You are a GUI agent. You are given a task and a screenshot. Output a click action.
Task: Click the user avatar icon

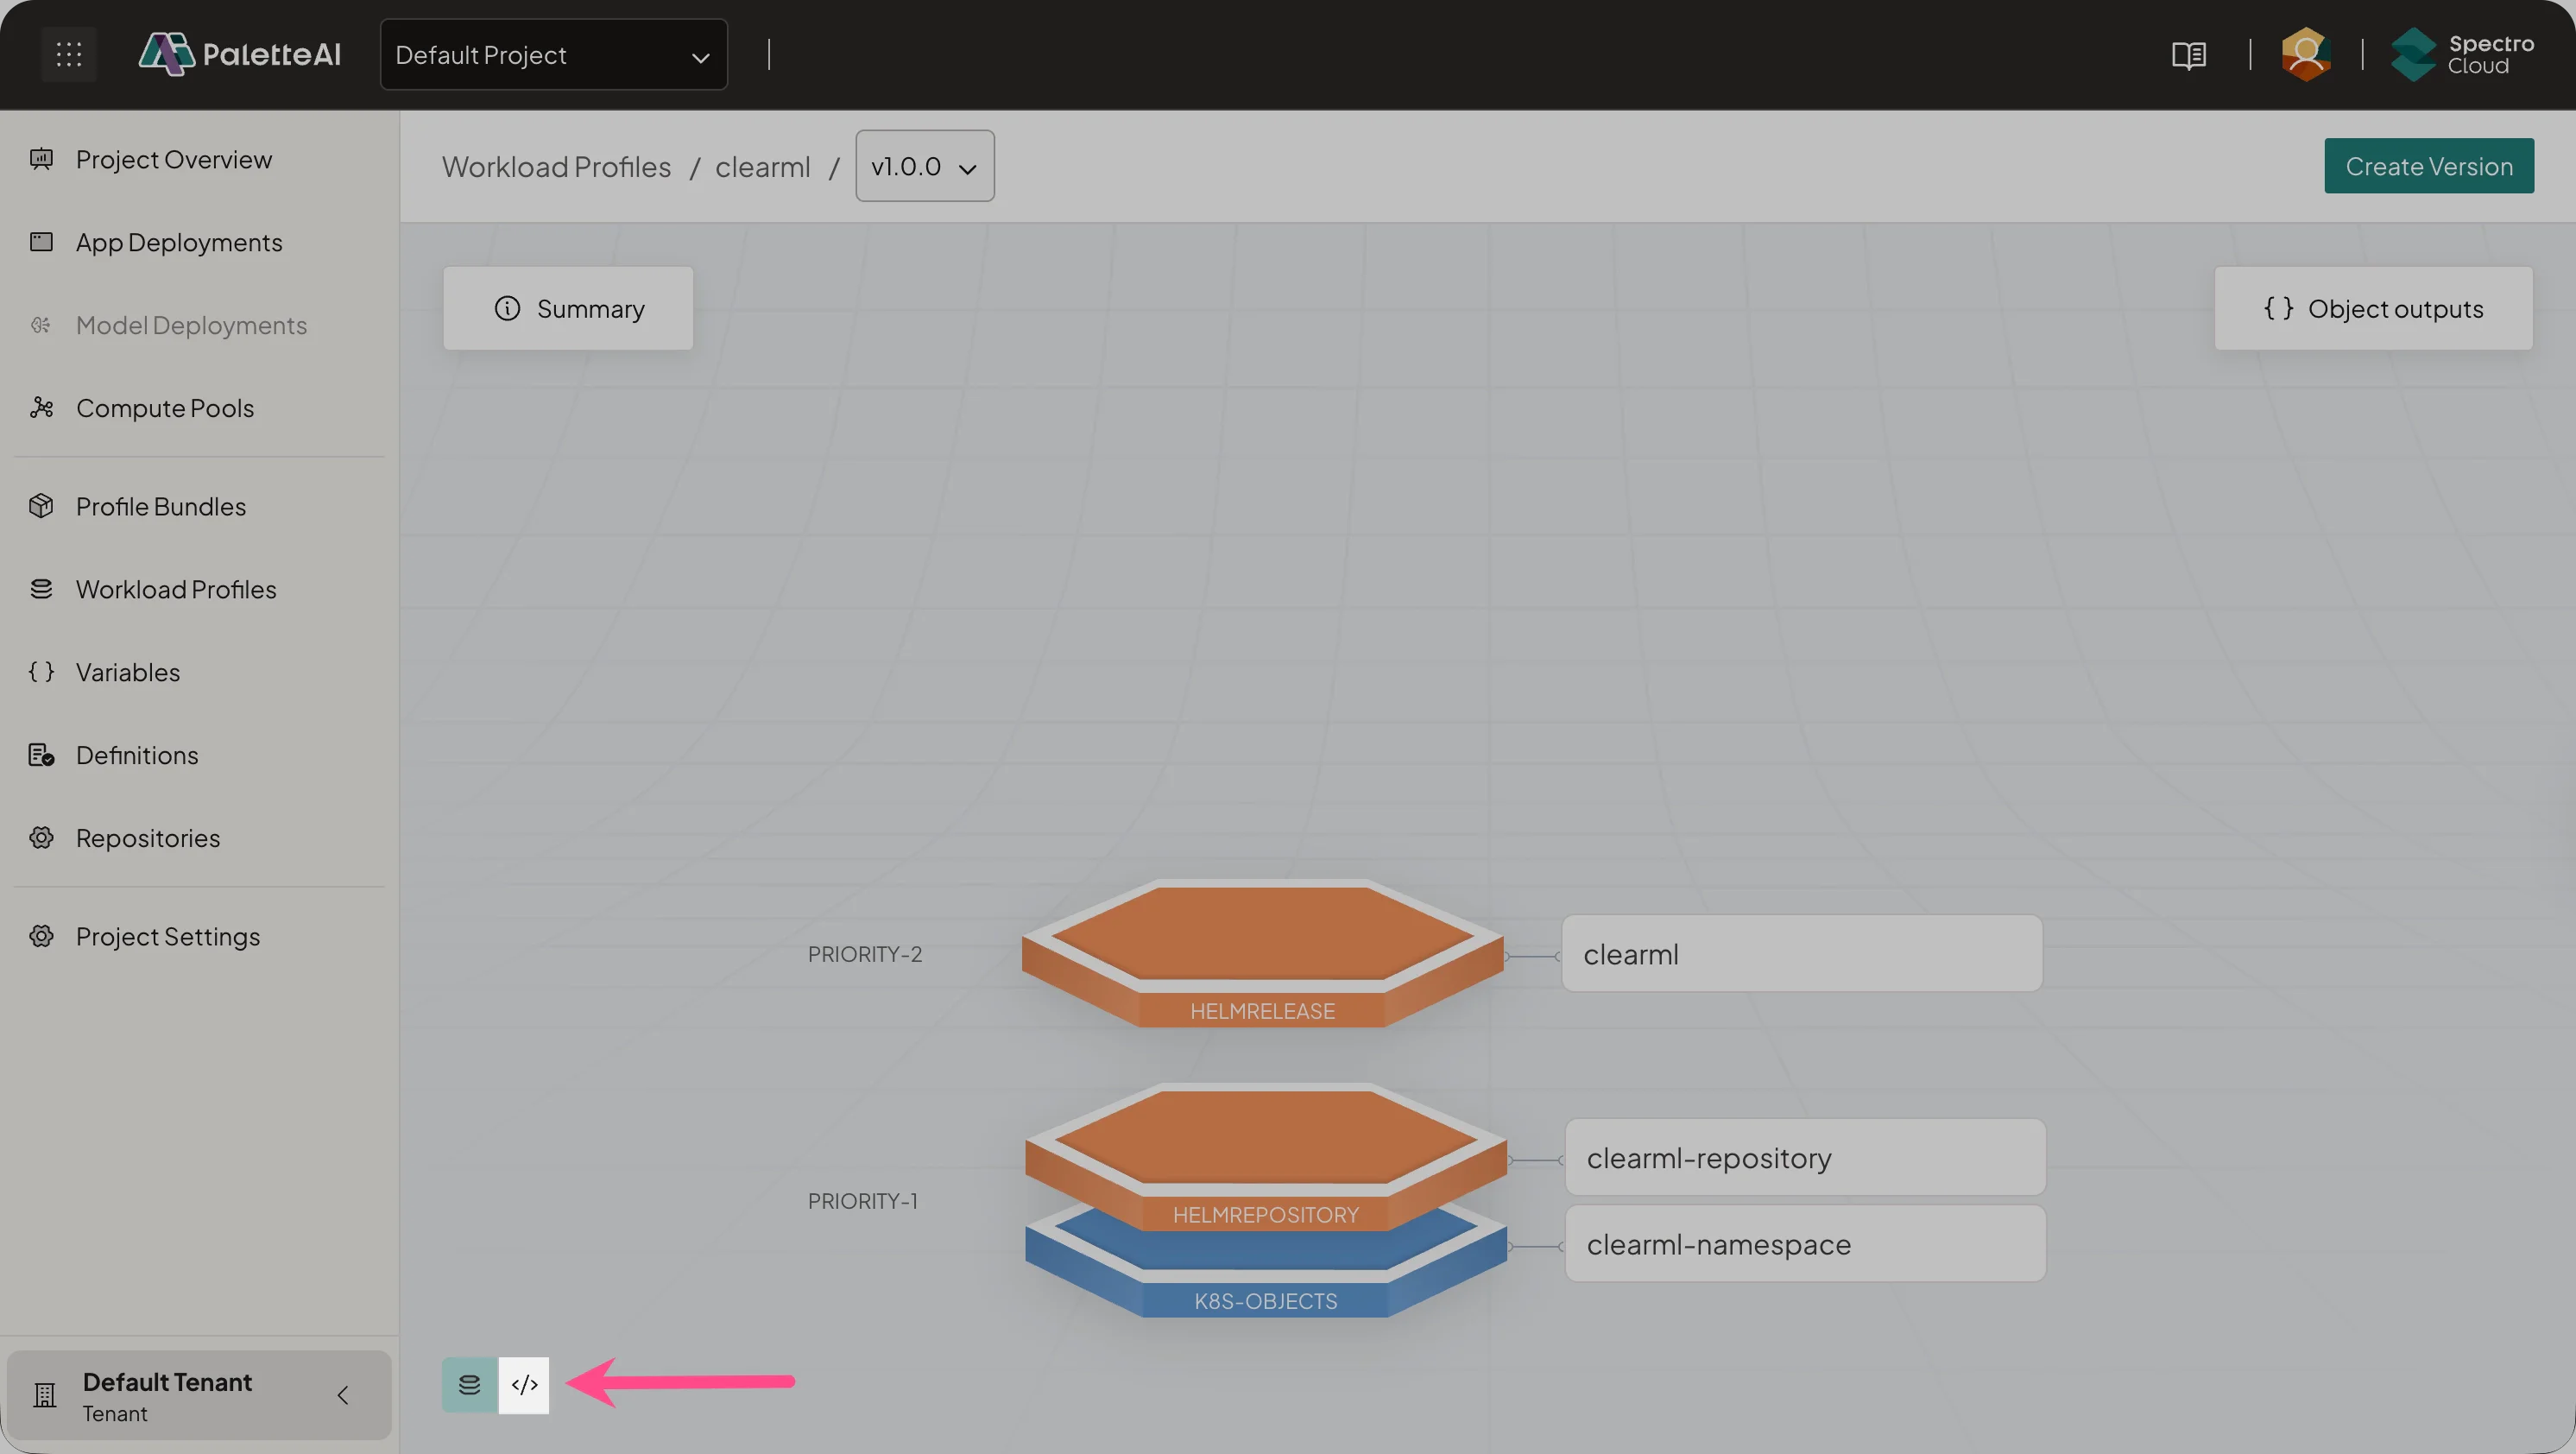point(2305,54)
